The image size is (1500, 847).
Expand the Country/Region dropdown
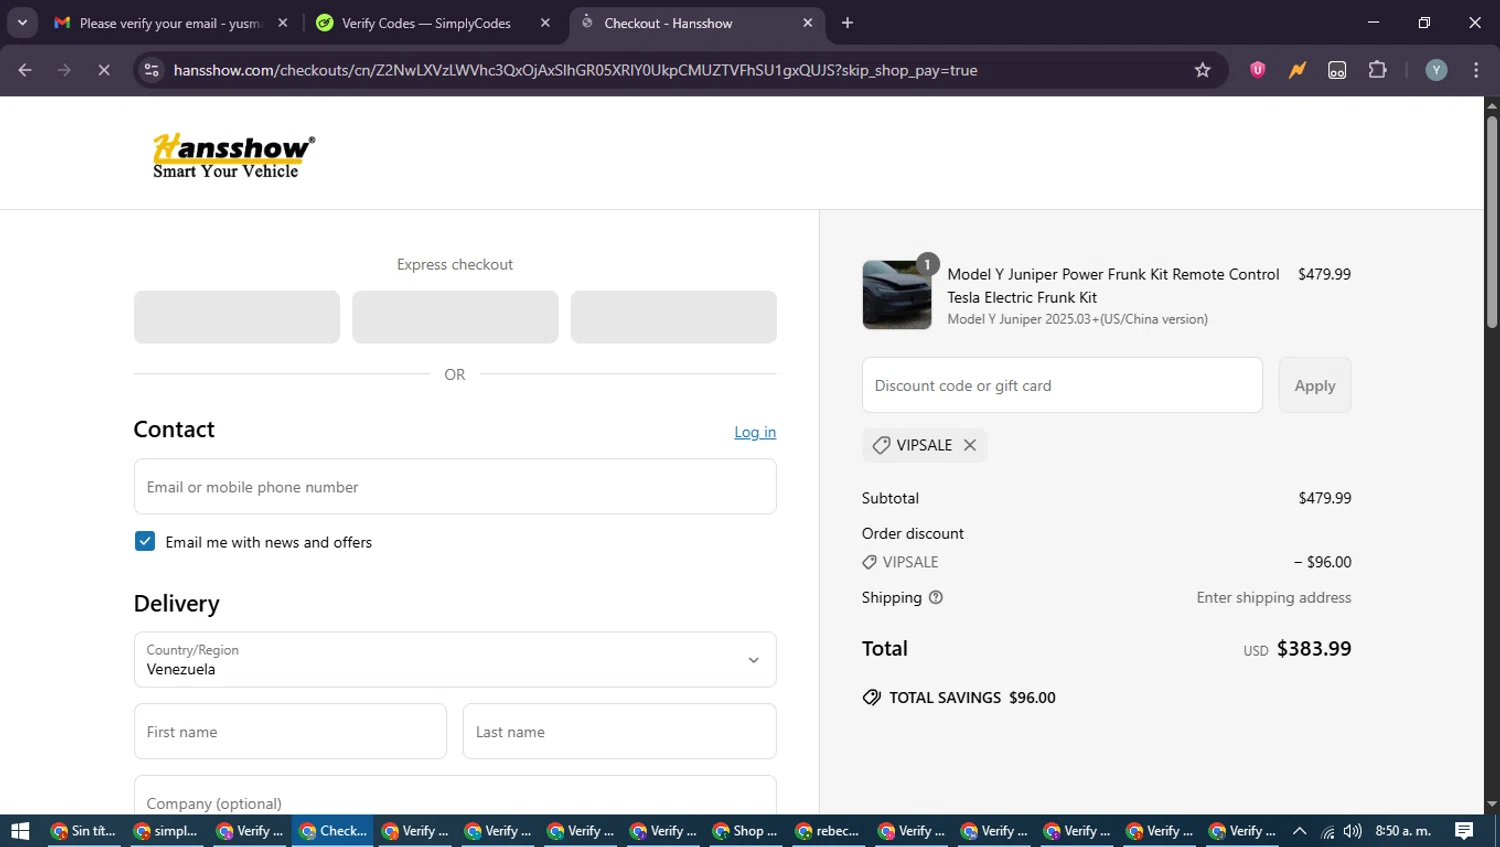pos(455,659)
